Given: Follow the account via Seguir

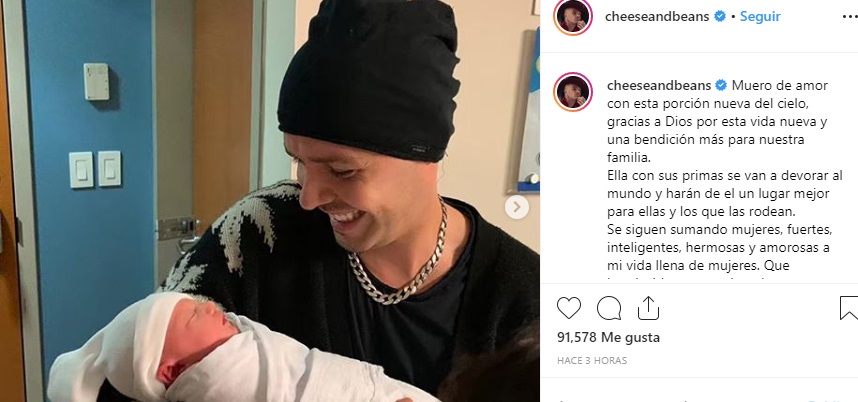Looking at the screenshot, I should (x=760, y=16).
